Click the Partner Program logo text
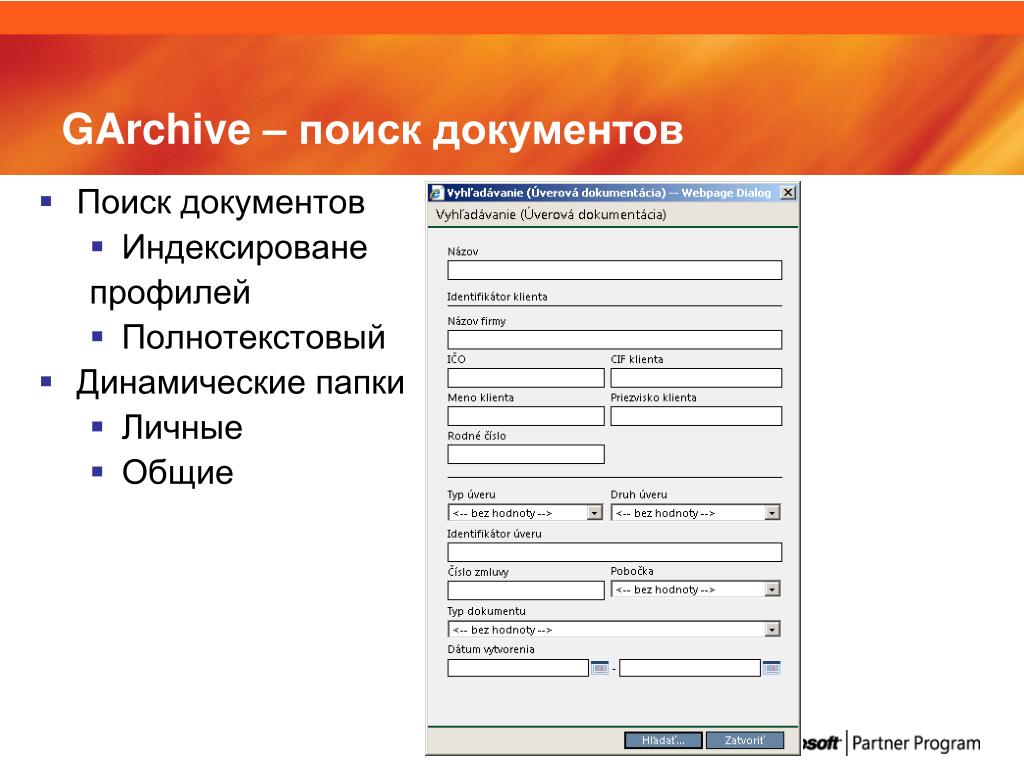1024x768 pixels. coord(916,743)
